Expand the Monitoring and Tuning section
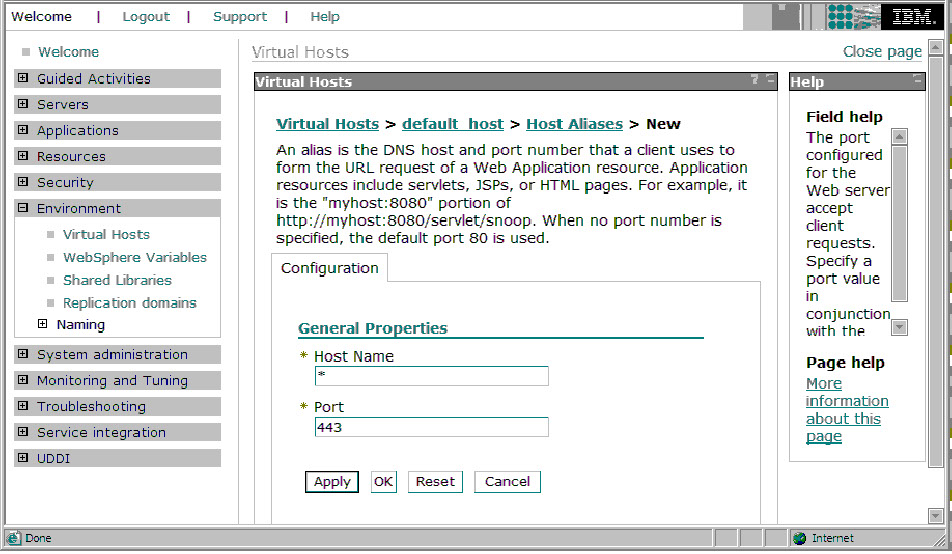 tap(23, 380)
